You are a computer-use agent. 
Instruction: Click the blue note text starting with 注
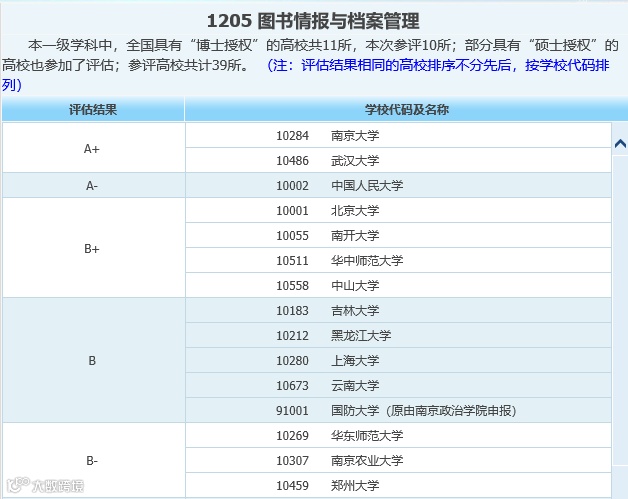point(306,75)
